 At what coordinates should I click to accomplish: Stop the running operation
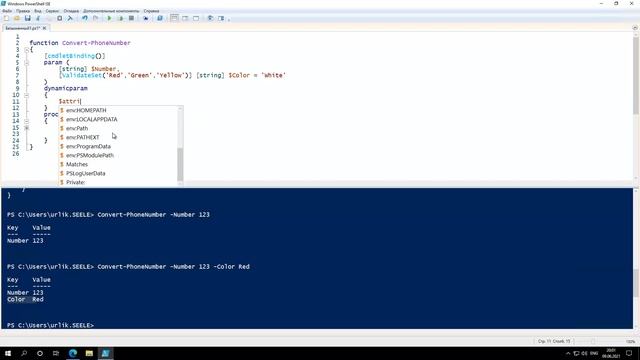(131, 18)
